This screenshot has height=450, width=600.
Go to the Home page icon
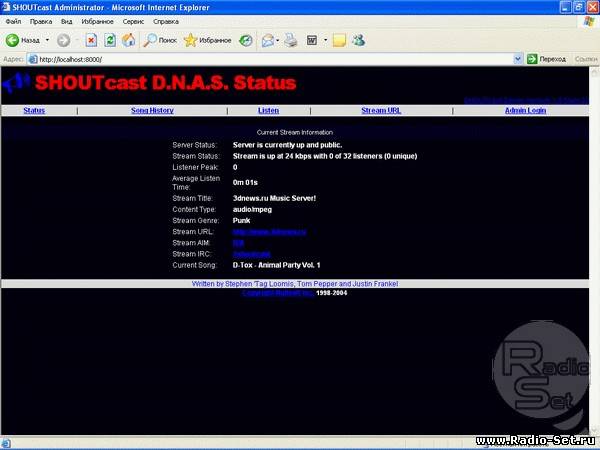click(128, 41)
